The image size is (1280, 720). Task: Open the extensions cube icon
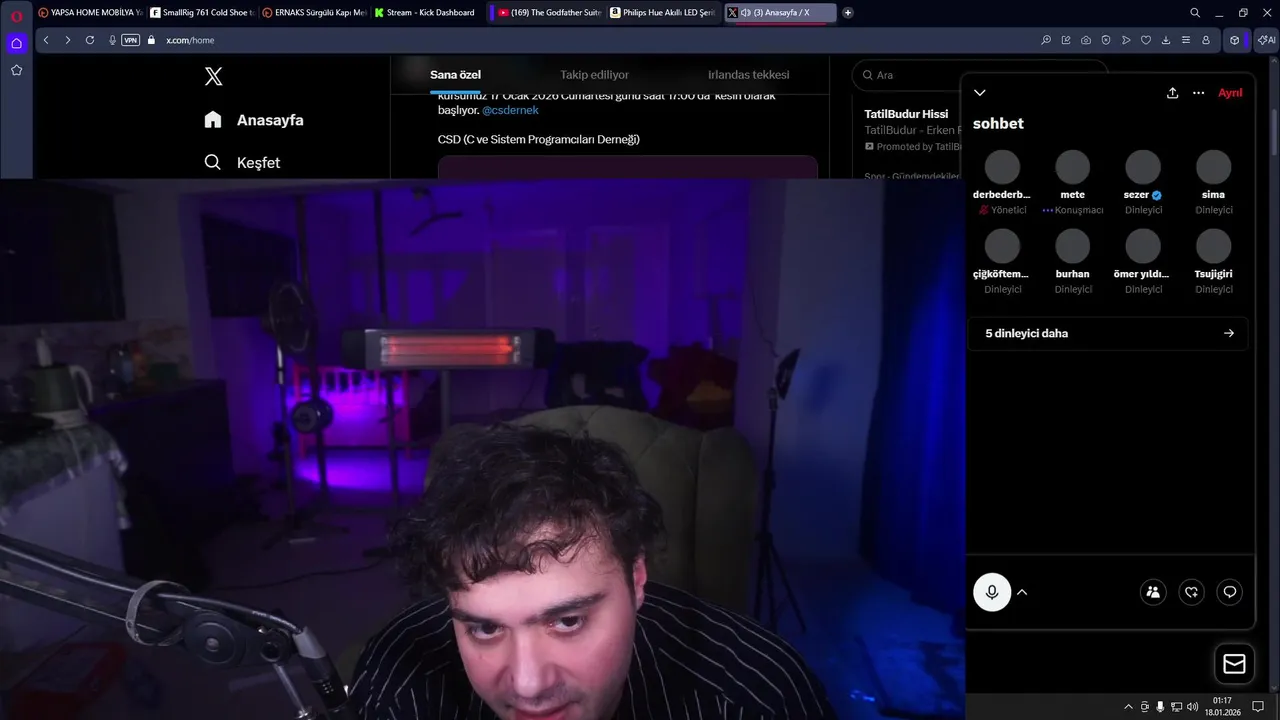[1235, 40]
